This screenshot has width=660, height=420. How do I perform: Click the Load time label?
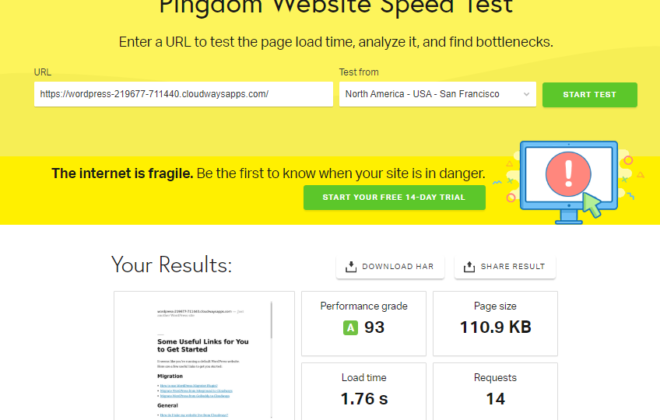pyautogui.click(x=364, y=377)
